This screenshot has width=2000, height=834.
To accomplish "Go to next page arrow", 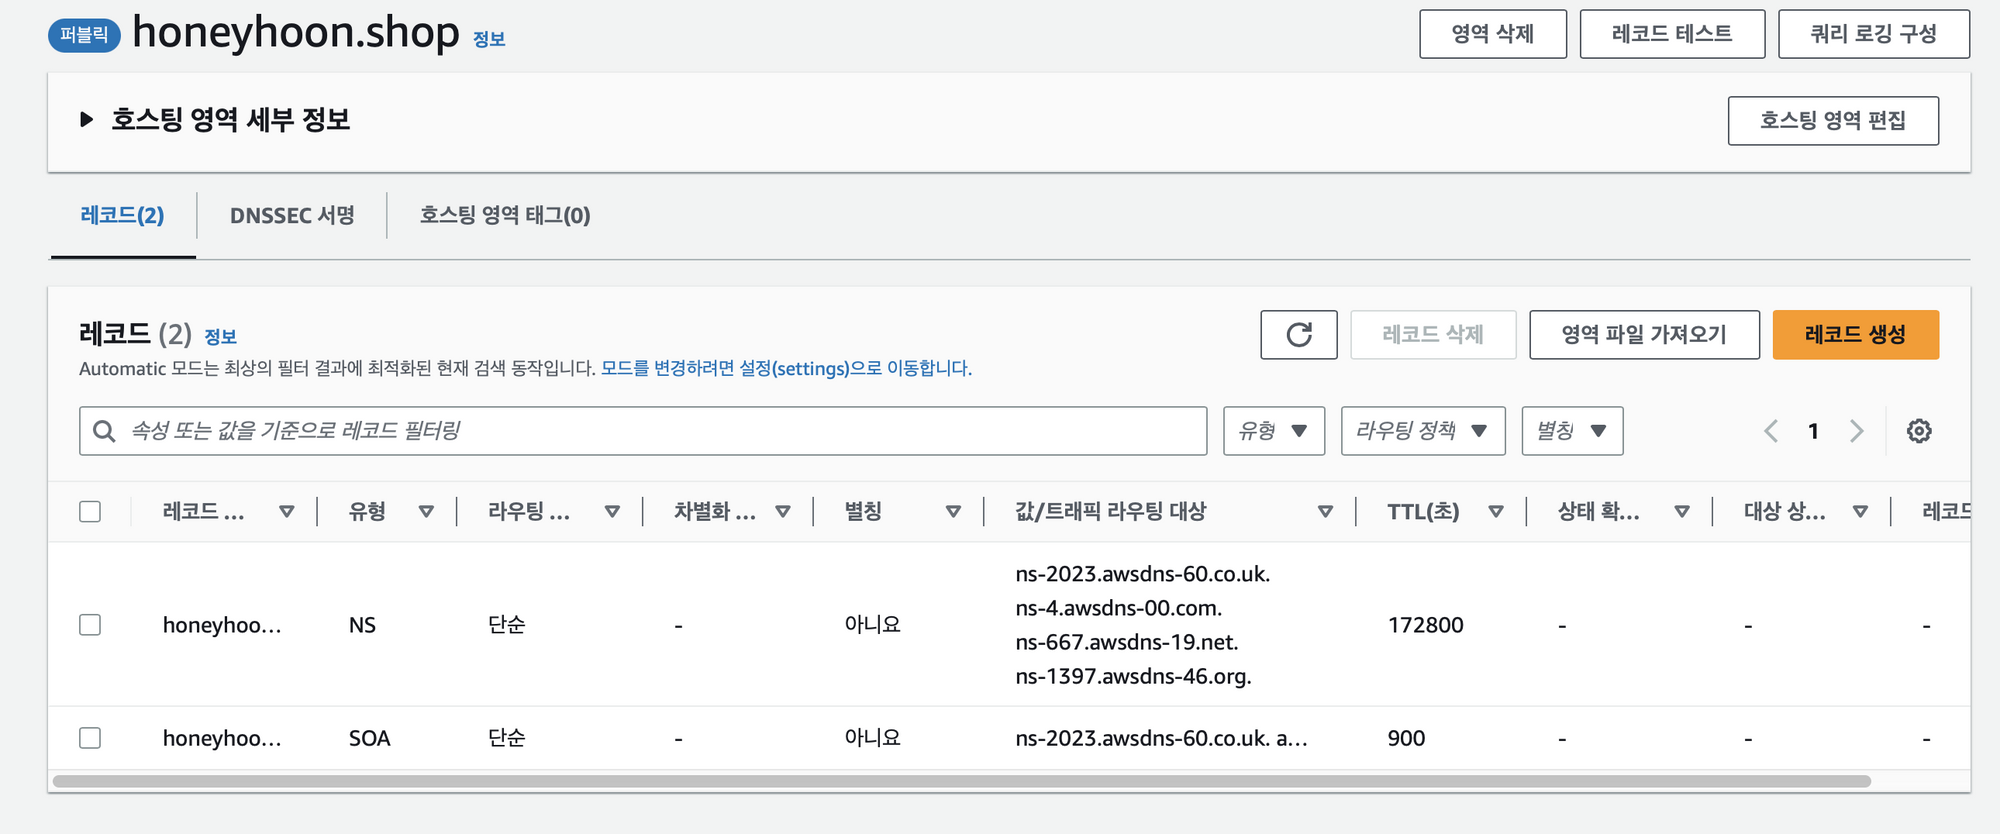I will pyautogui.click(x=1856, y=431).
